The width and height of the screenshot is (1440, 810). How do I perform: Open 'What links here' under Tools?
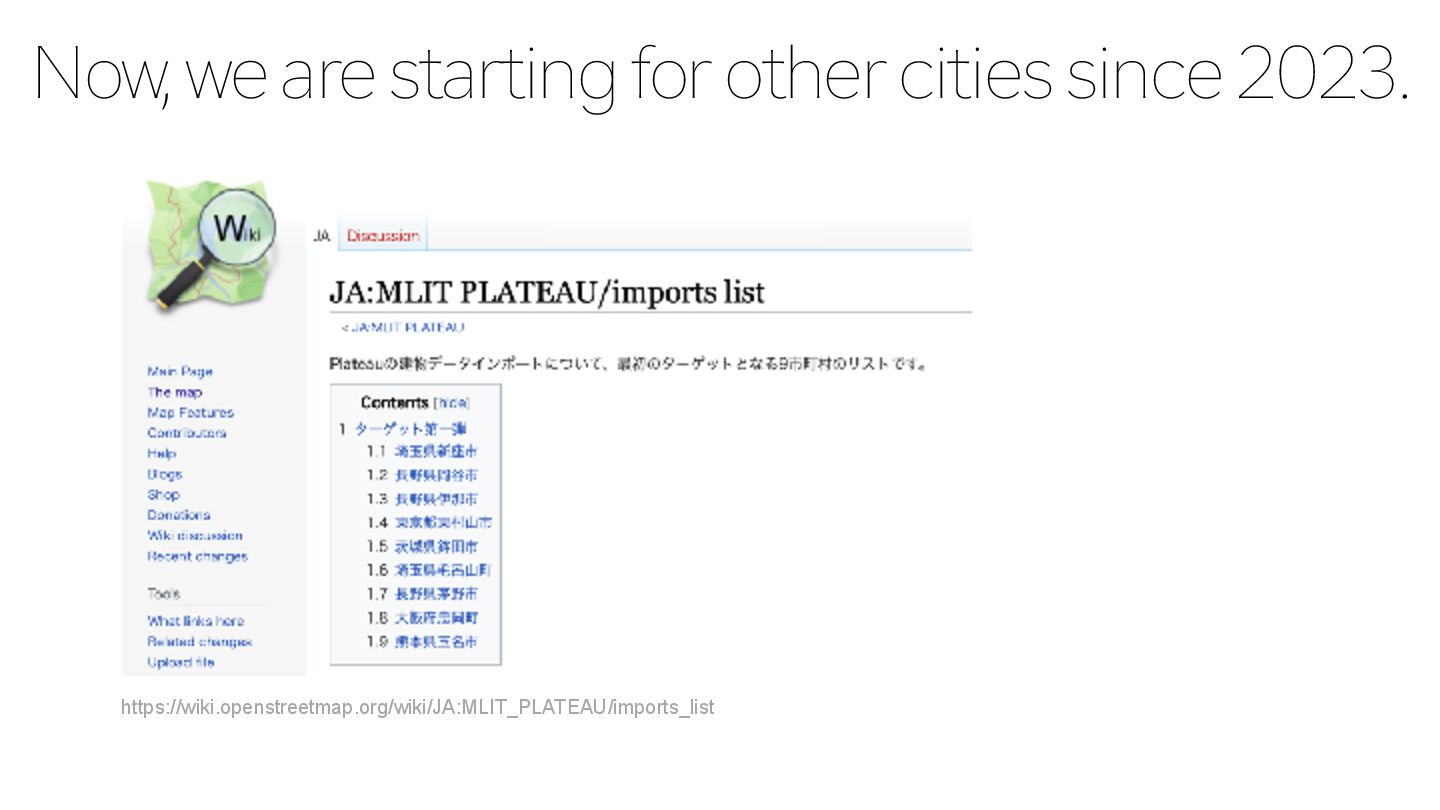pos(196,621)
